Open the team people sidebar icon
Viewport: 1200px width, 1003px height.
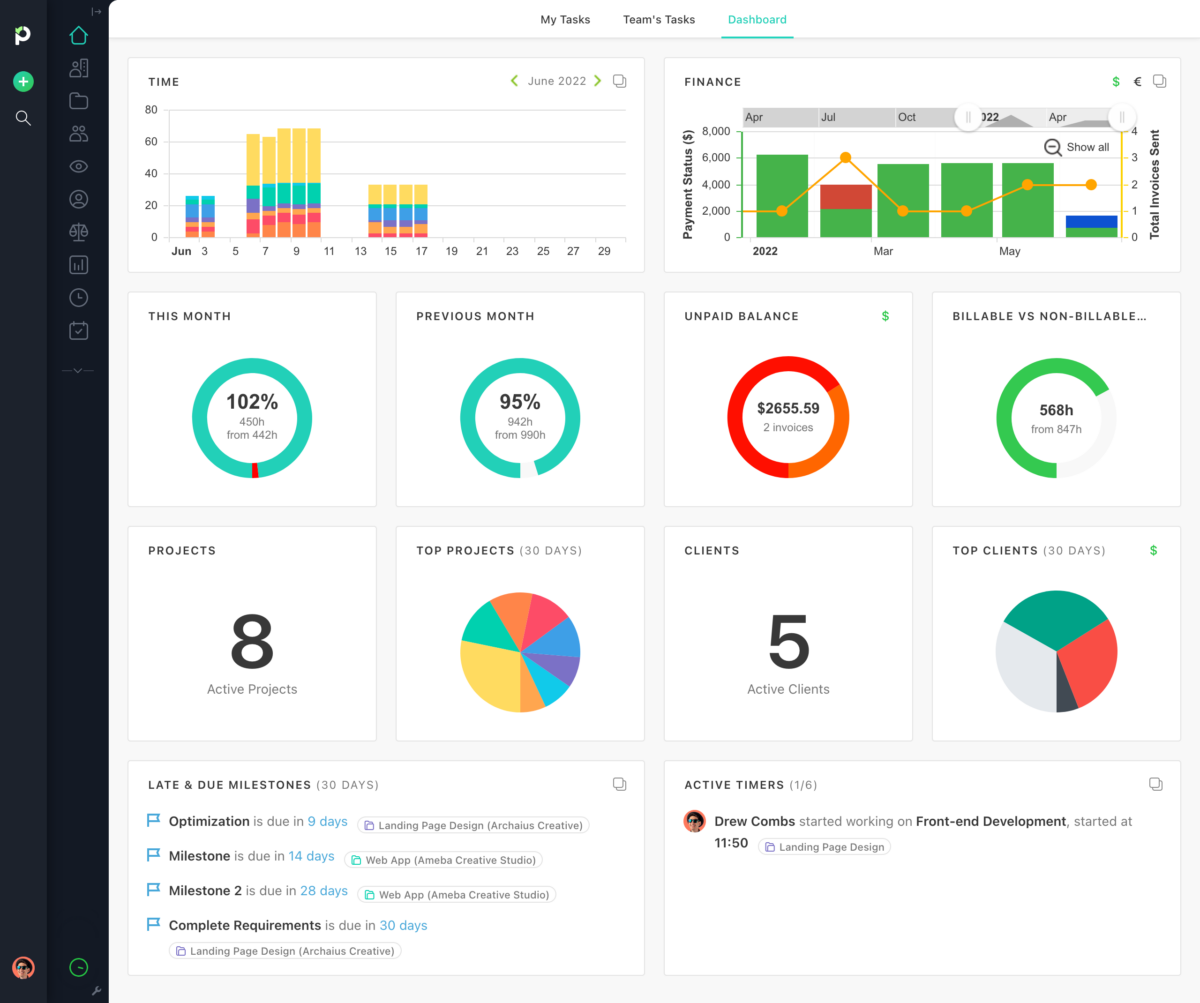[x=78, y=133]
